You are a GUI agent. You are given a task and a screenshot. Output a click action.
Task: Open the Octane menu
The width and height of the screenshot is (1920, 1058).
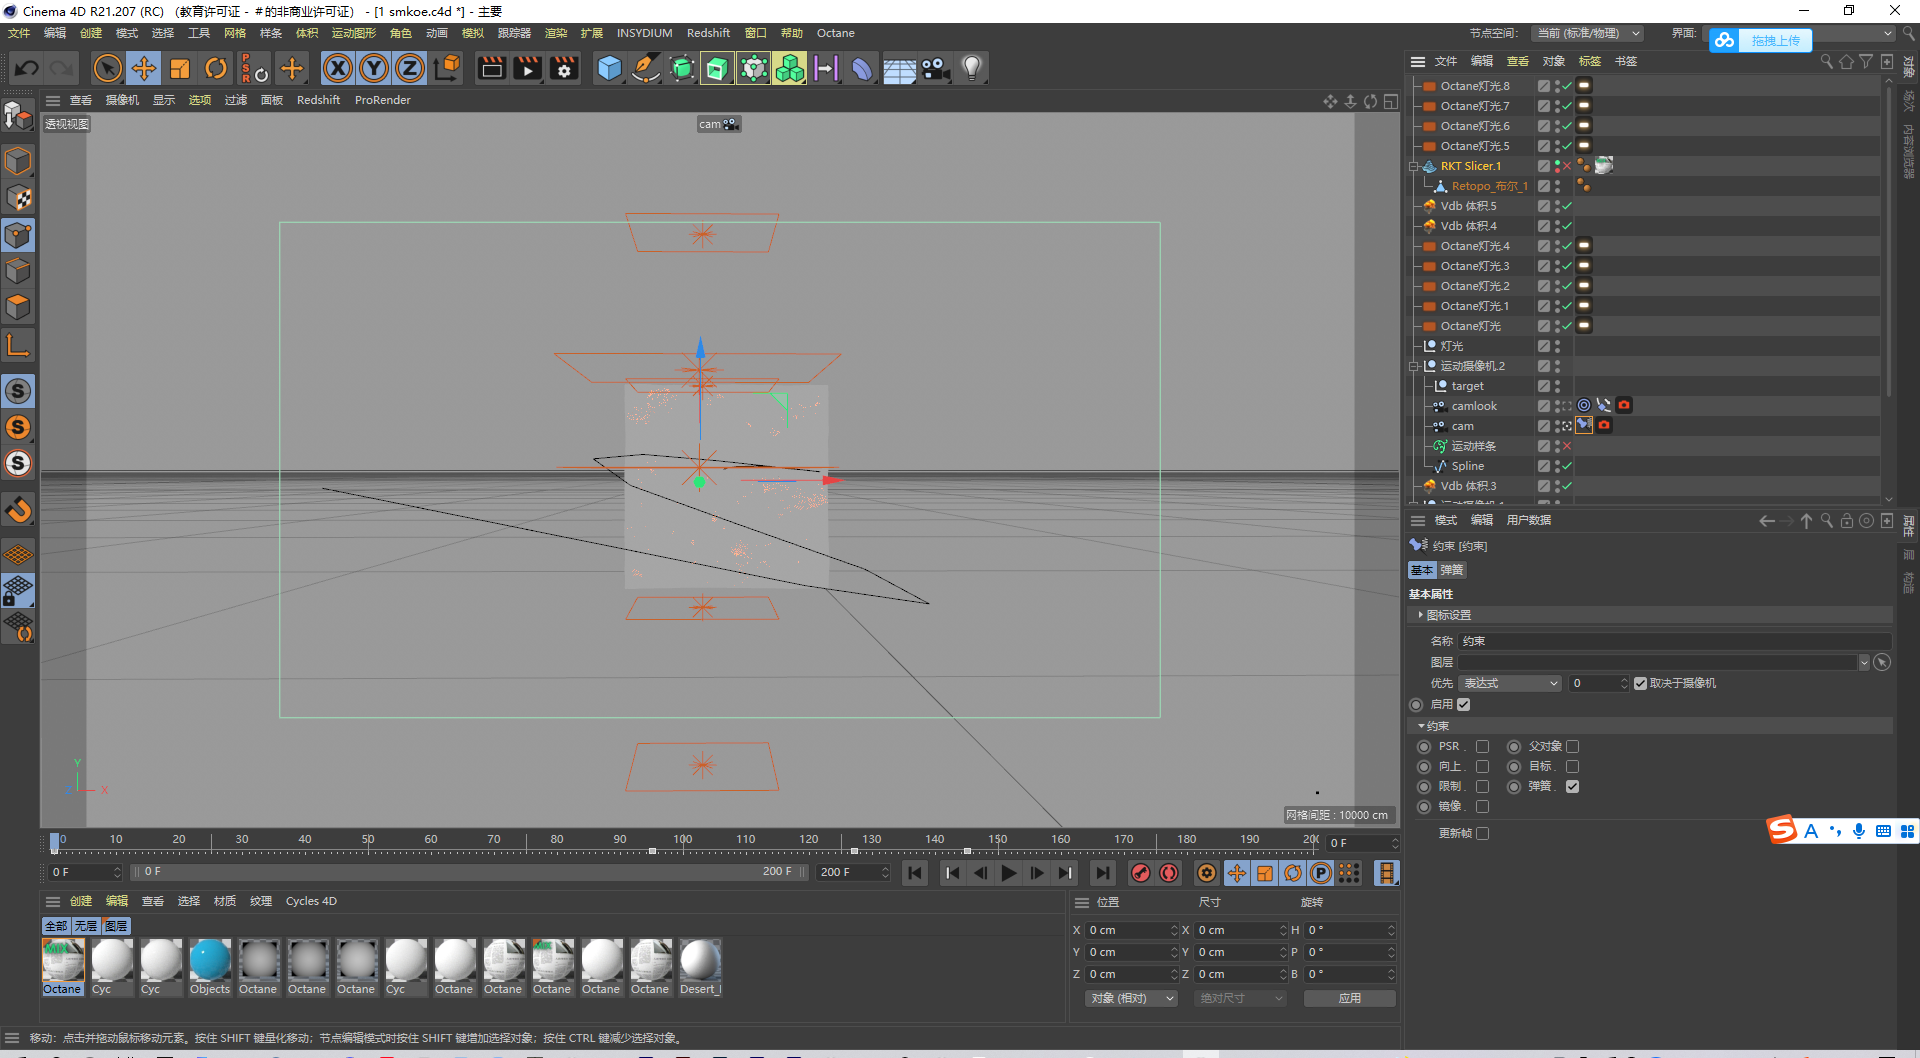[x=835, y=33]
